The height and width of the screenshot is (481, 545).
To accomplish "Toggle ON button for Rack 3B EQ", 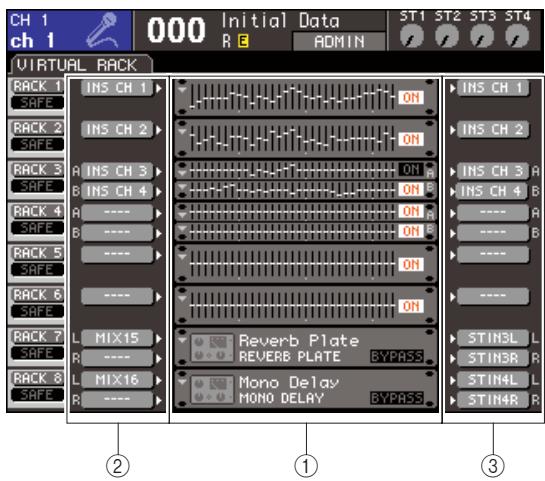I will (411, 190).
